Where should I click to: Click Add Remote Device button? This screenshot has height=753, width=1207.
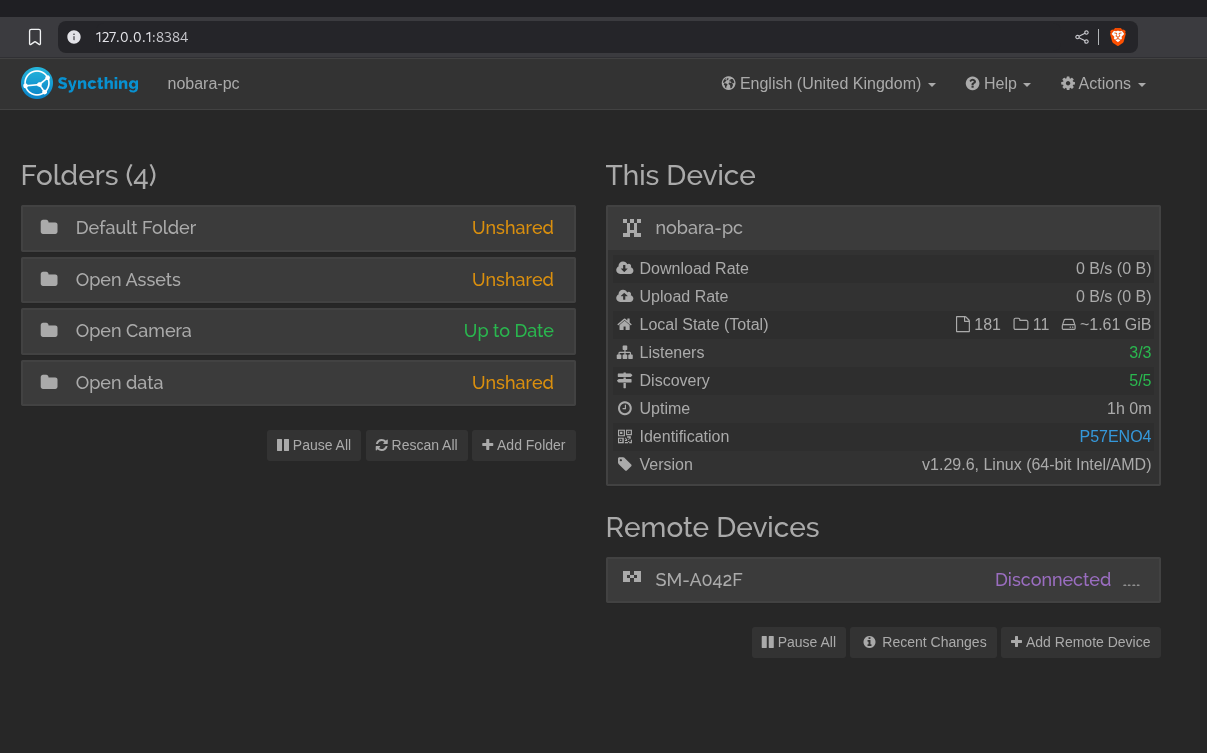coord(1081,642)
